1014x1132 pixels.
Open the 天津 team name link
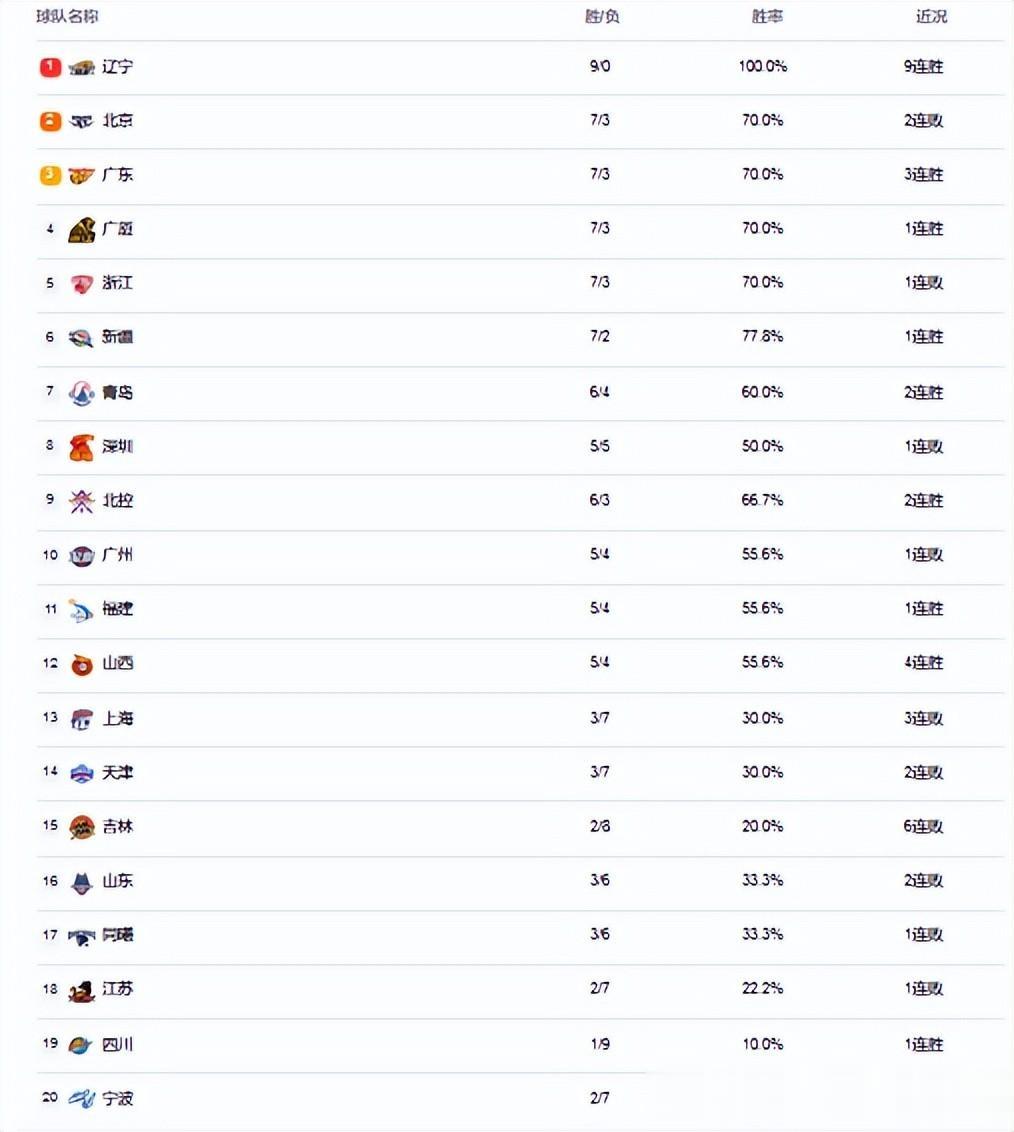coord(118,772)
